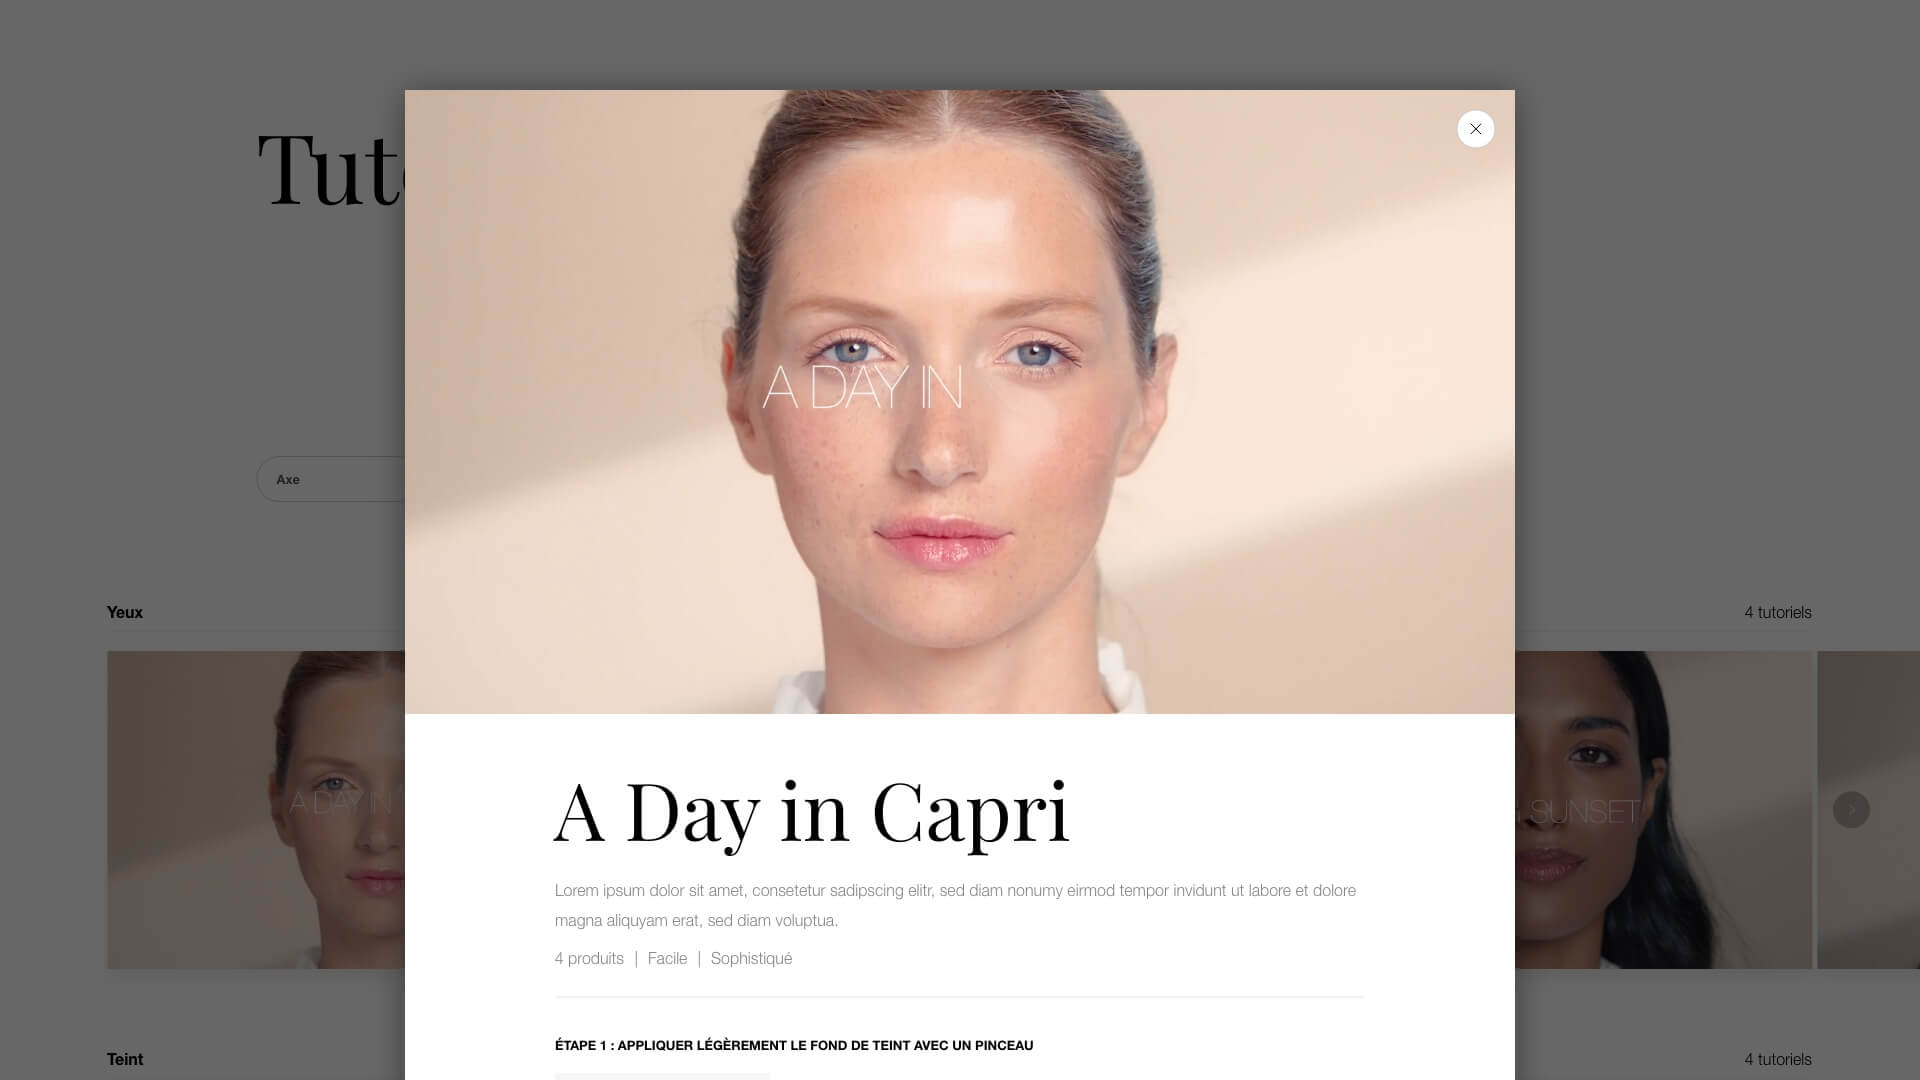Open the Axe filter dropdown

pos(332,479)
